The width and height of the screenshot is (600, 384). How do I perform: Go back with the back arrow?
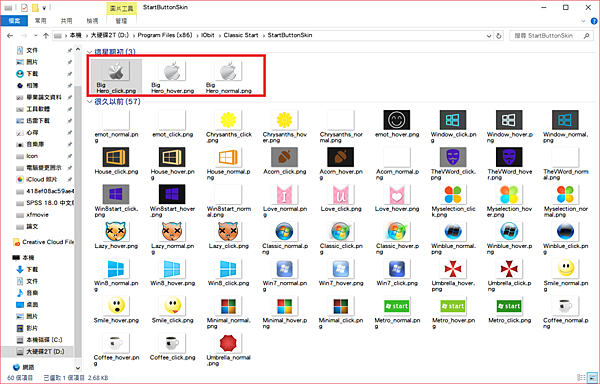point(10,36)
